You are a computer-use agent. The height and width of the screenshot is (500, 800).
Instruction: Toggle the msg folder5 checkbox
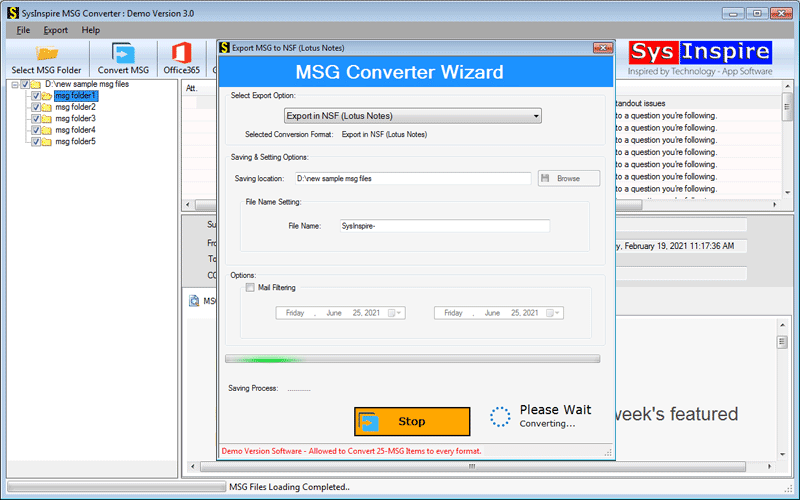(36, 142)
